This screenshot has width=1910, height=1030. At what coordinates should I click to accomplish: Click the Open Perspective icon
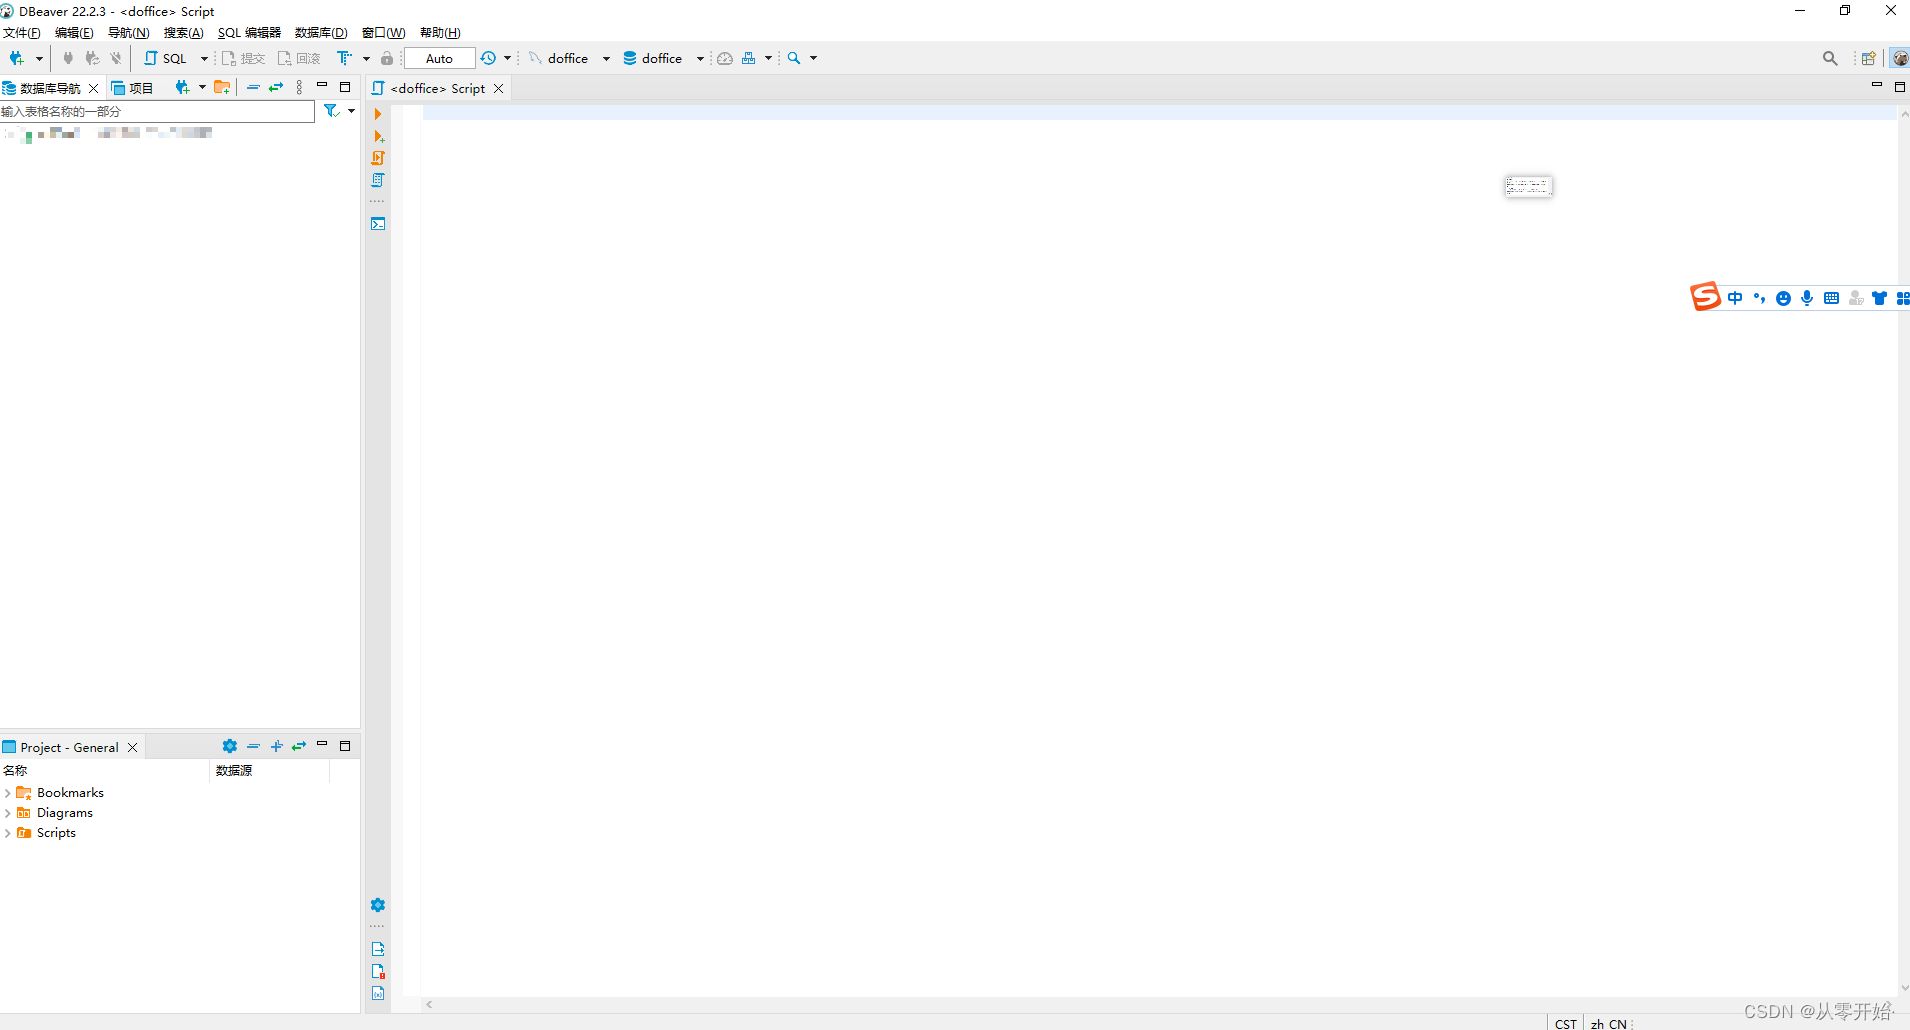click(x=1868, y=58)
